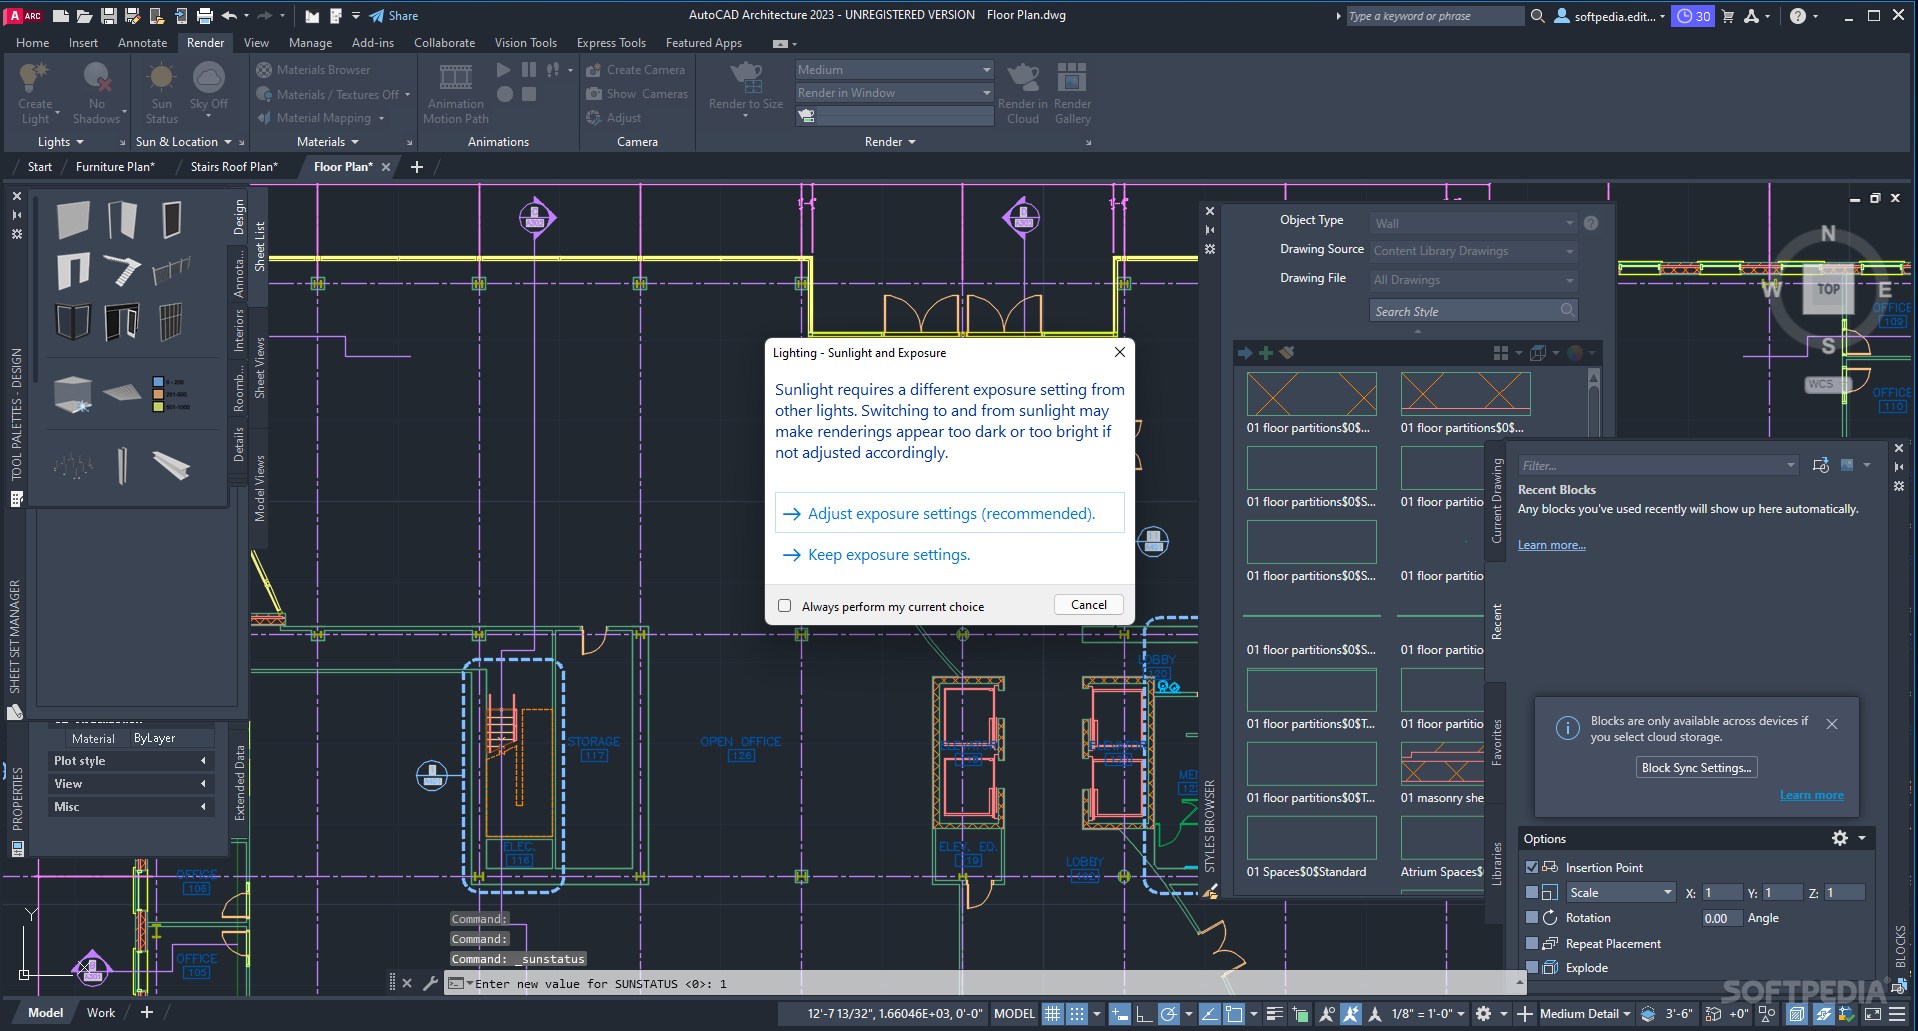Viewport: 1918px width, 1031px height.
Task: Open the Render in Window dropdown
Action: (x=894, y=93)
